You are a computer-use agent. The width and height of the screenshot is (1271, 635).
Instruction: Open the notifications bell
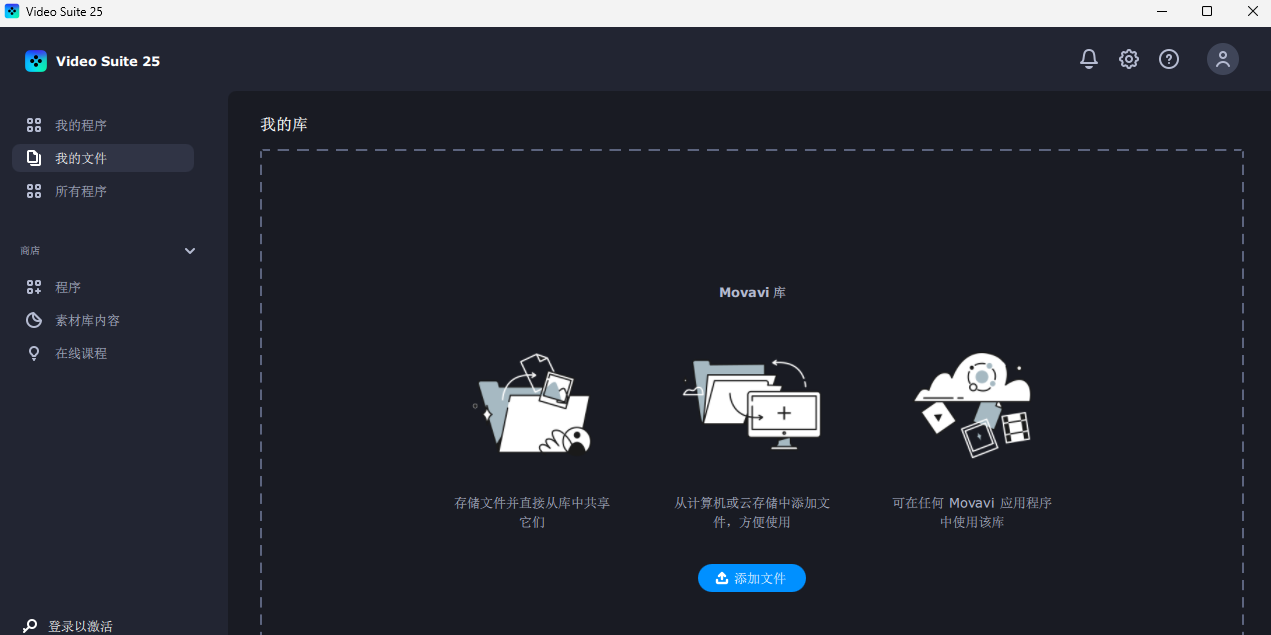point(1089,59)
